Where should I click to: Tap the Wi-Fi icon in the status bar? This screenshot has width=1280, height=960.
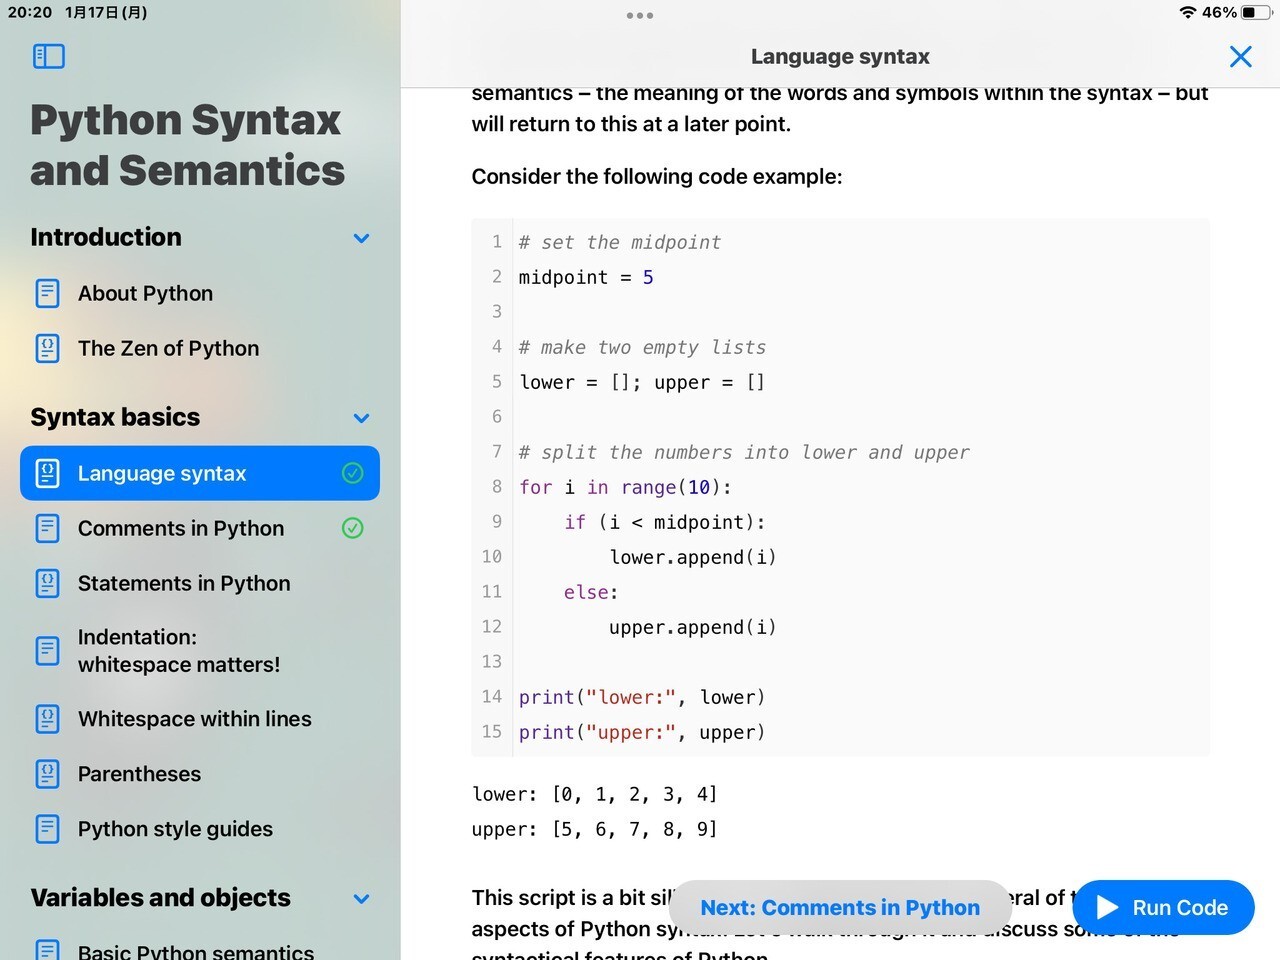(x=1187, y=12)
